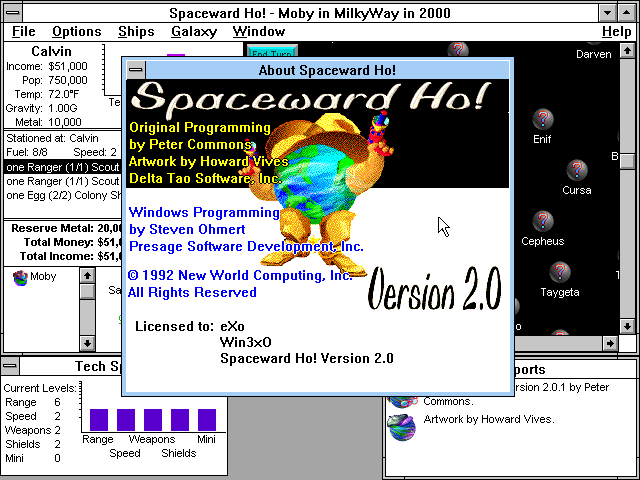This screenshot has height=480, width=640.
Task: Click the Range level 6 row
Action: 33,402
